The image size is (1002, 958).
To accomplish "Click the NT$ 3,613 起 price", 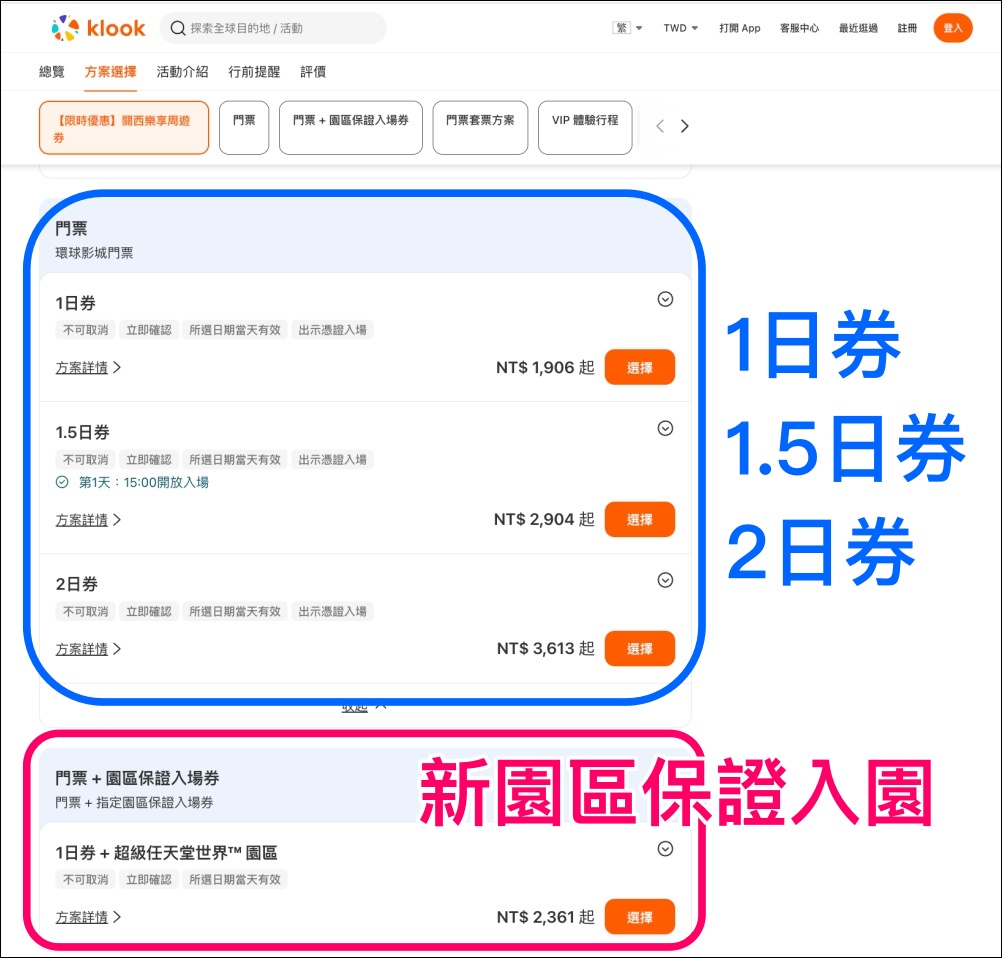I will click(x=546, y=649).
